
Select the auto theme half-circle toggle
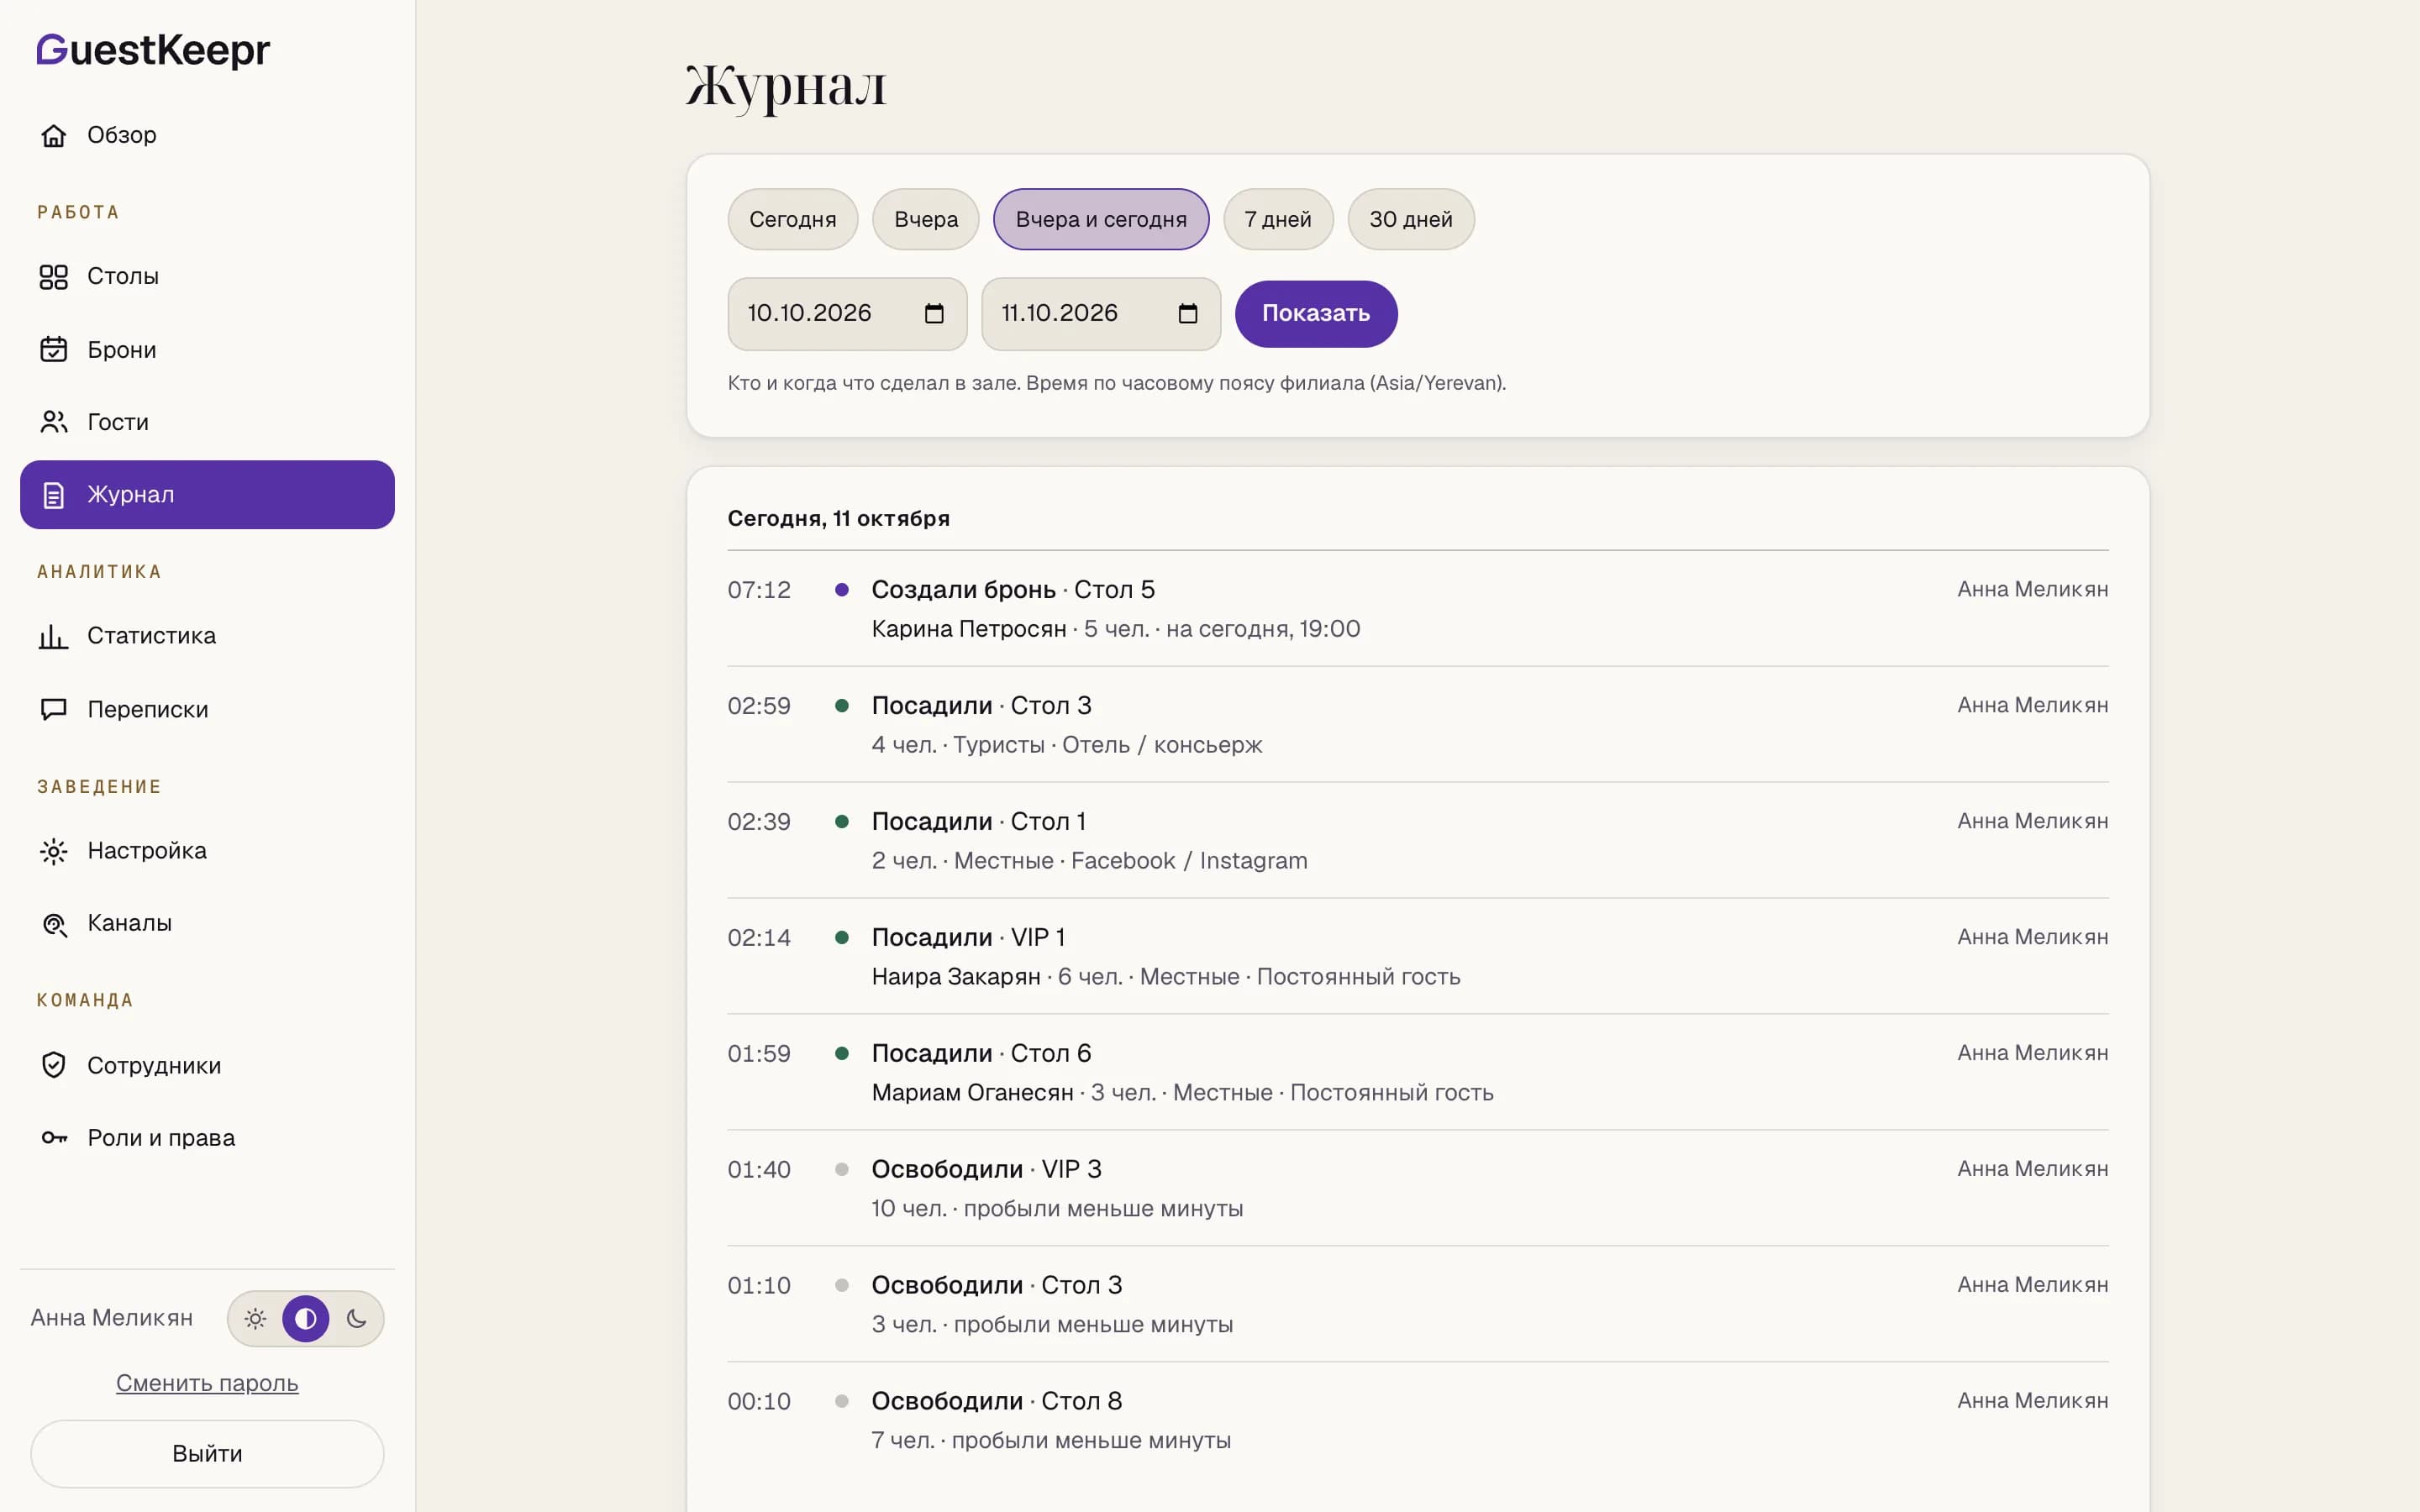[306, 1319]
